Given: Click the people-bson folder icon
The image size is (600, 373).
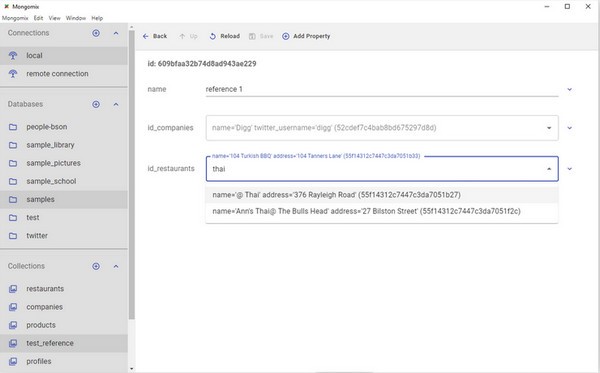Looking at the screenshot, I should (x=13, y=127).
